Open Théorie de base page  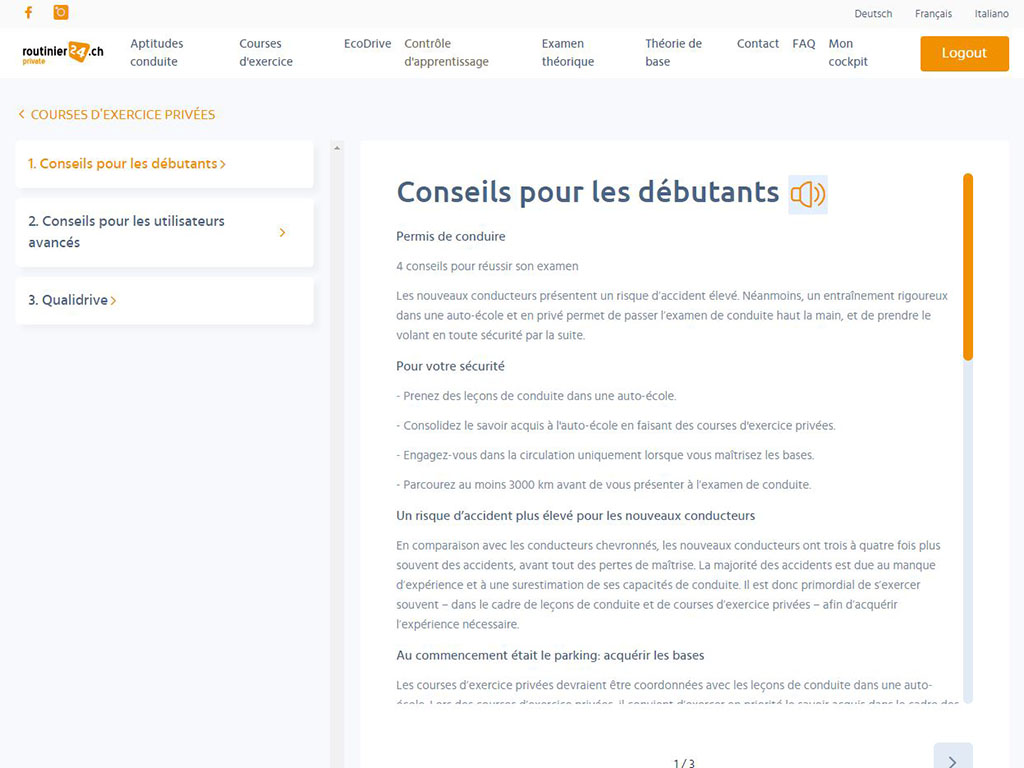click(x=673, y=53)
